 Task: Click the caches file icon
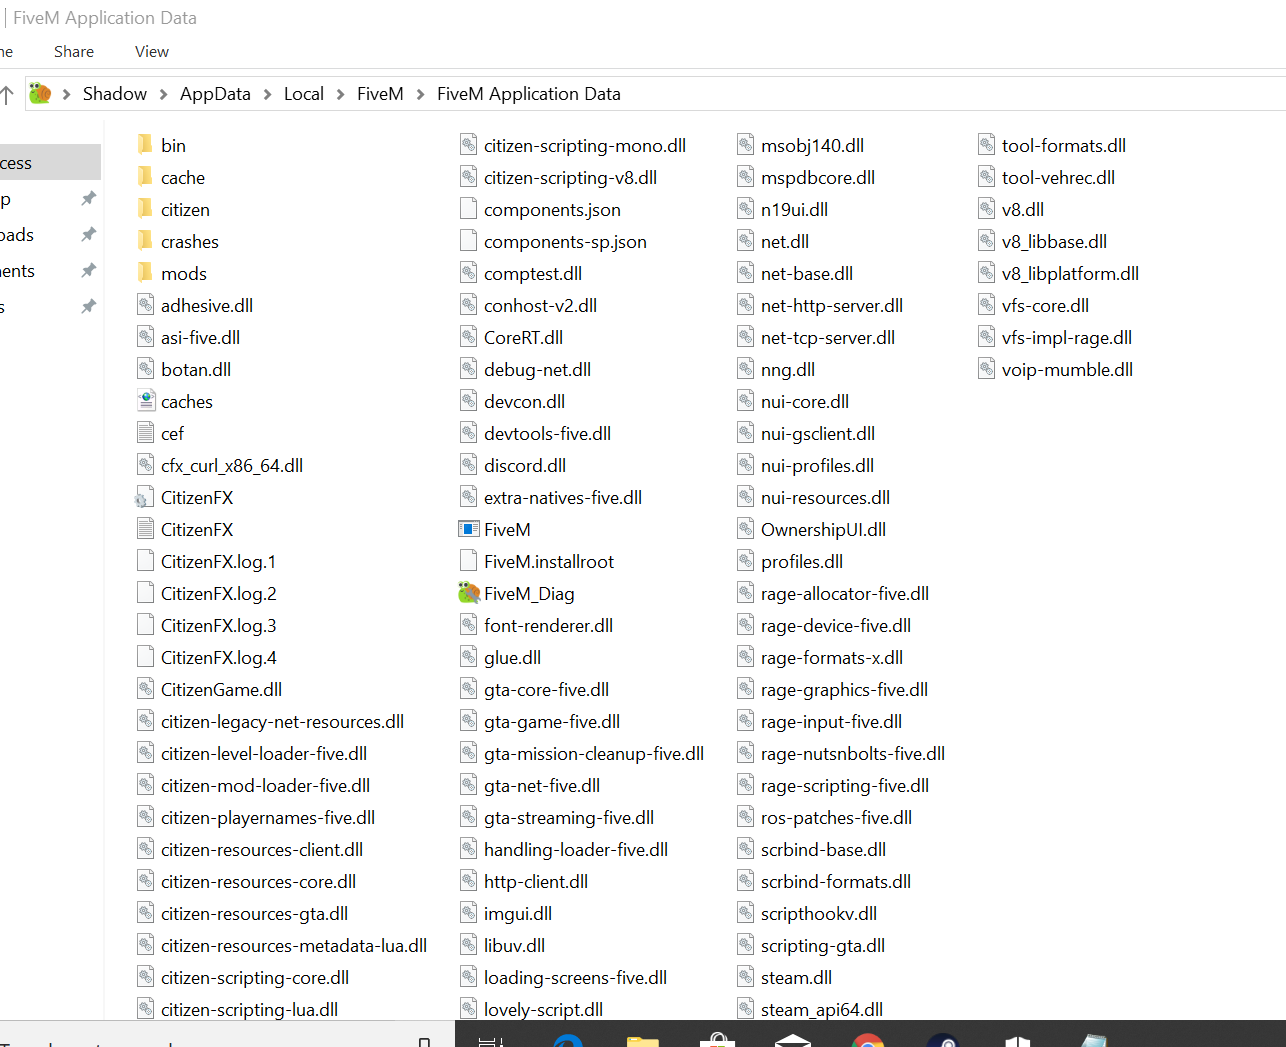coord(146,401)
